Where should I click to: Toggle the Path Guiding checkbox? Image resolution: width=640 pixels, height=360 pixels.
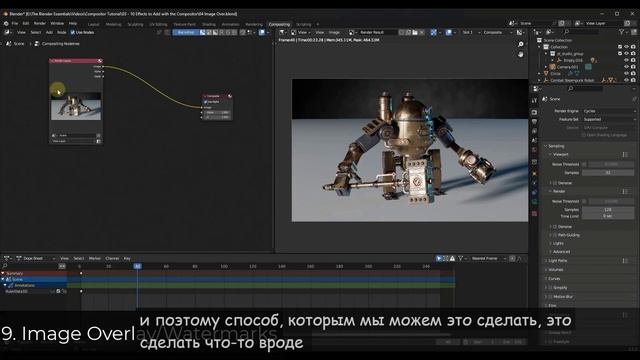coord(555,235)
